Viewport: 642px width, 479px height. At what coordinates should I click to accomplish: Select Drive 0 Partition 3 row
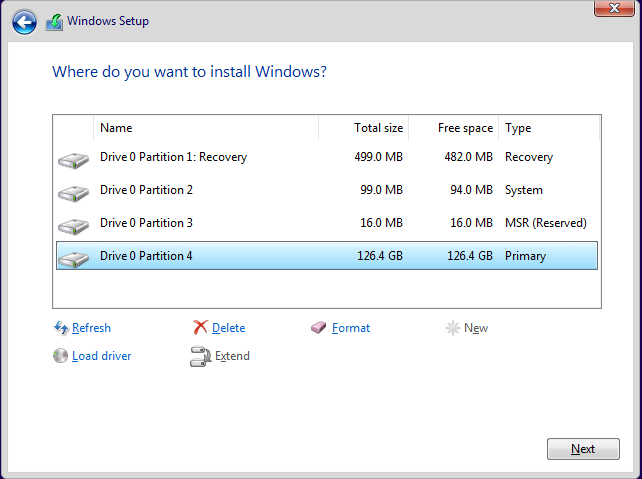coord(327,223)
